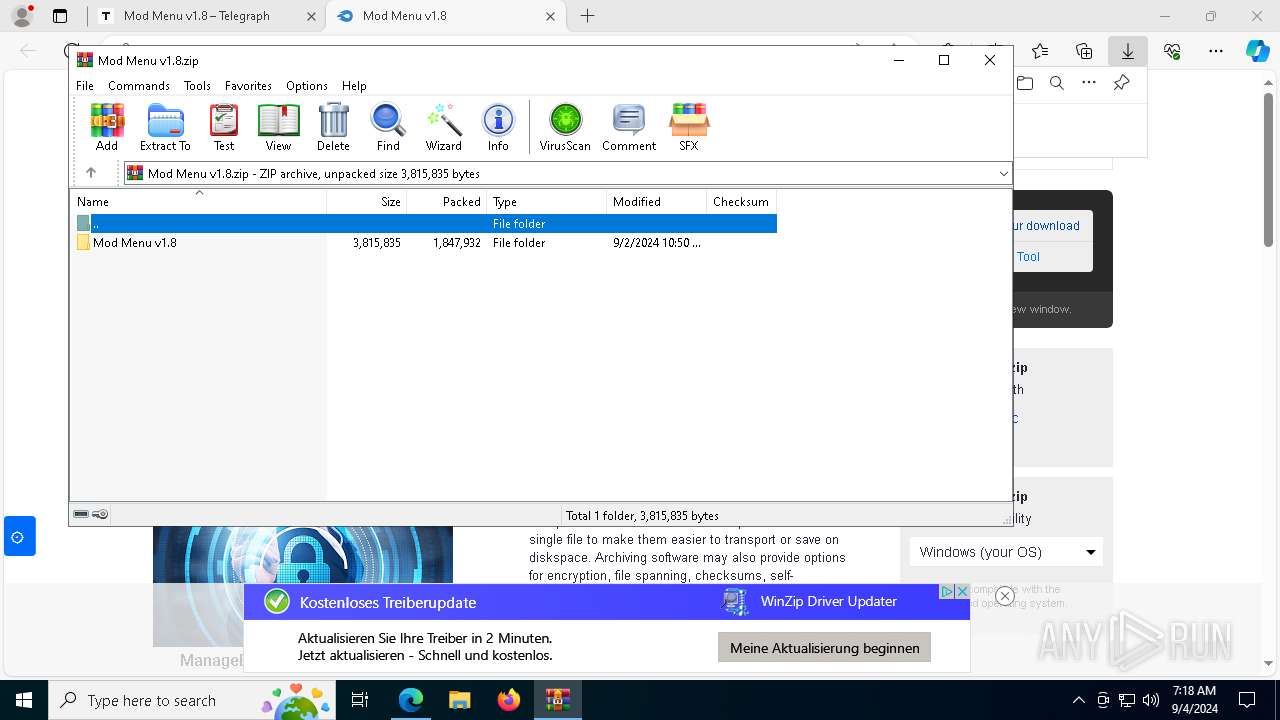Click search icon in downloads panel
Screen dimensions: 1280x720
tap(1057, 83)
